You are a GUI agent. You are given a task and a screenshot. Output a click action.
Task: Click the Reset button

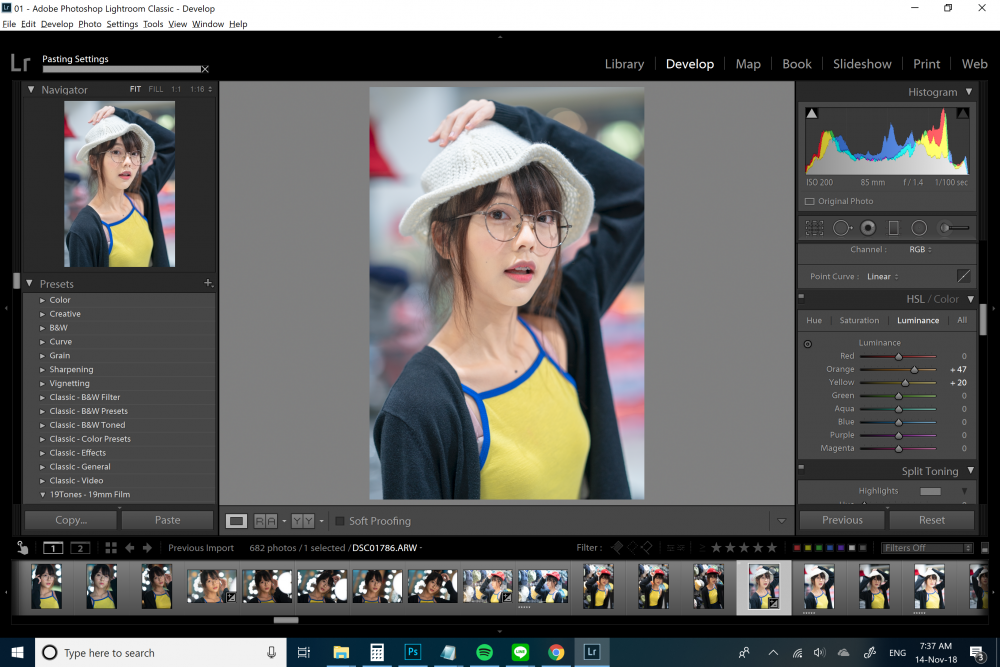pos(932,520)
